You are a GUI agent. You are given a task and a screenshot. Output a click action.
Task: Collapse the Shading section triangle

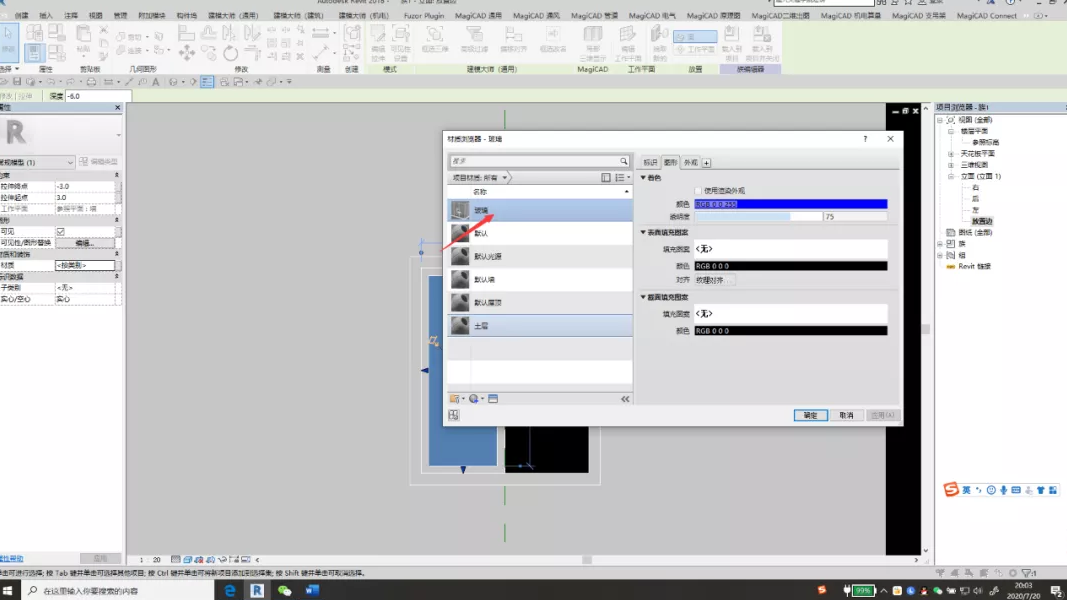[x=643, y=178]
